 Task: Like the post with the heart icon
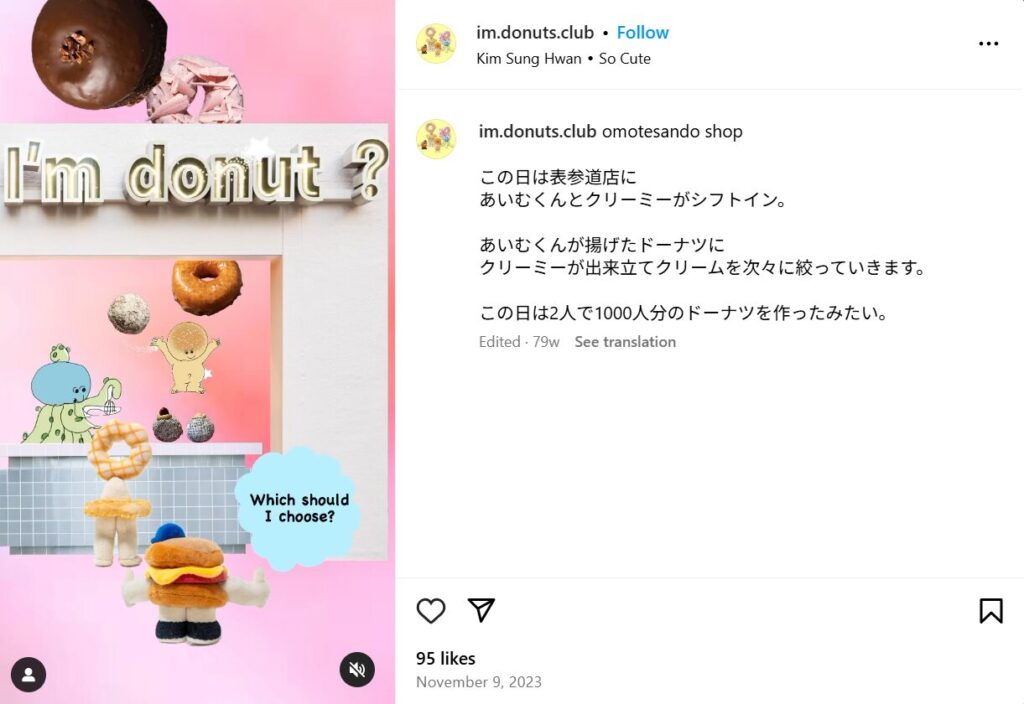point(431,611)
